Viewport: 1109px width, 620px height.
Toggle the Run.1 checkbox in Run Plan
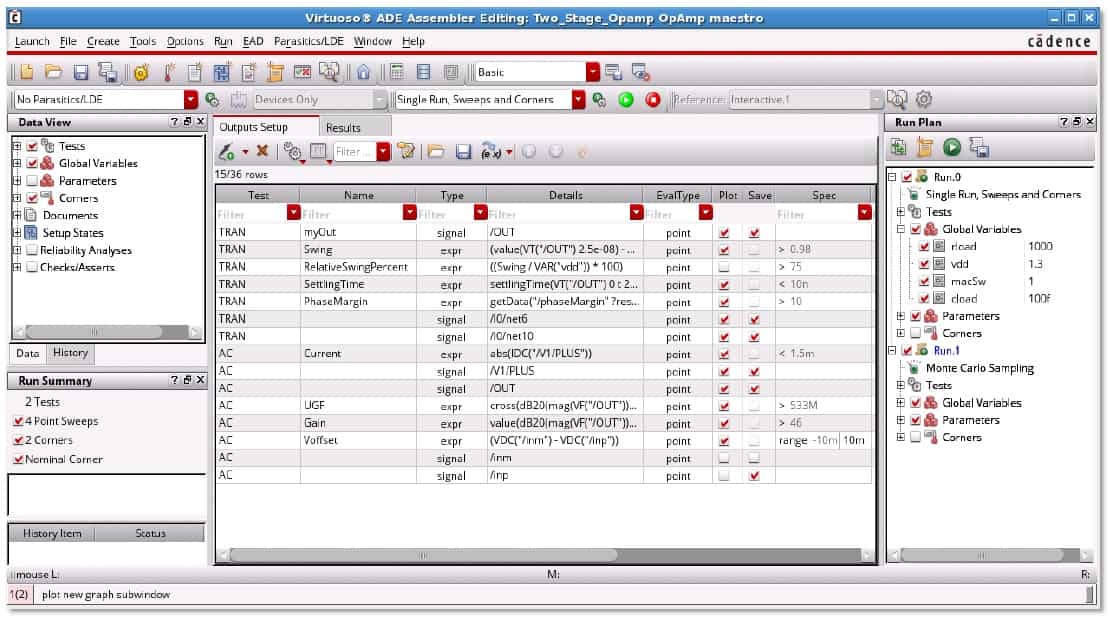[x=907, y=350]
